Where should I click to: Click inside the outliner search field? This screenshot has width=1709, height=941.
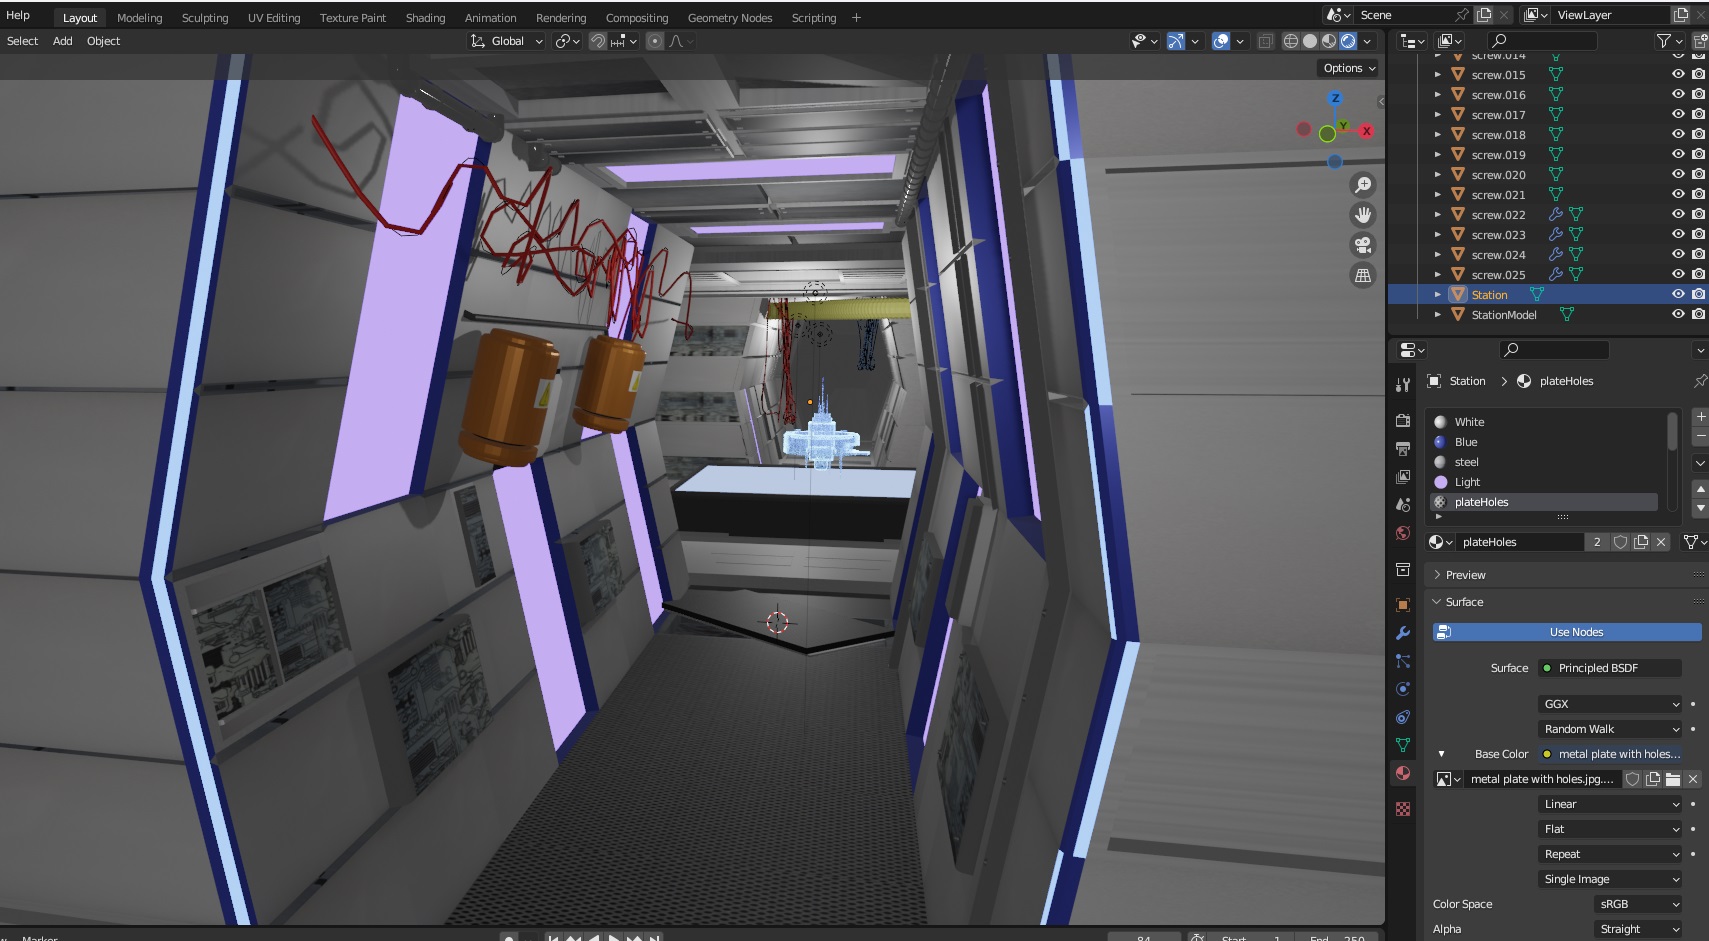pos(1540,41)
